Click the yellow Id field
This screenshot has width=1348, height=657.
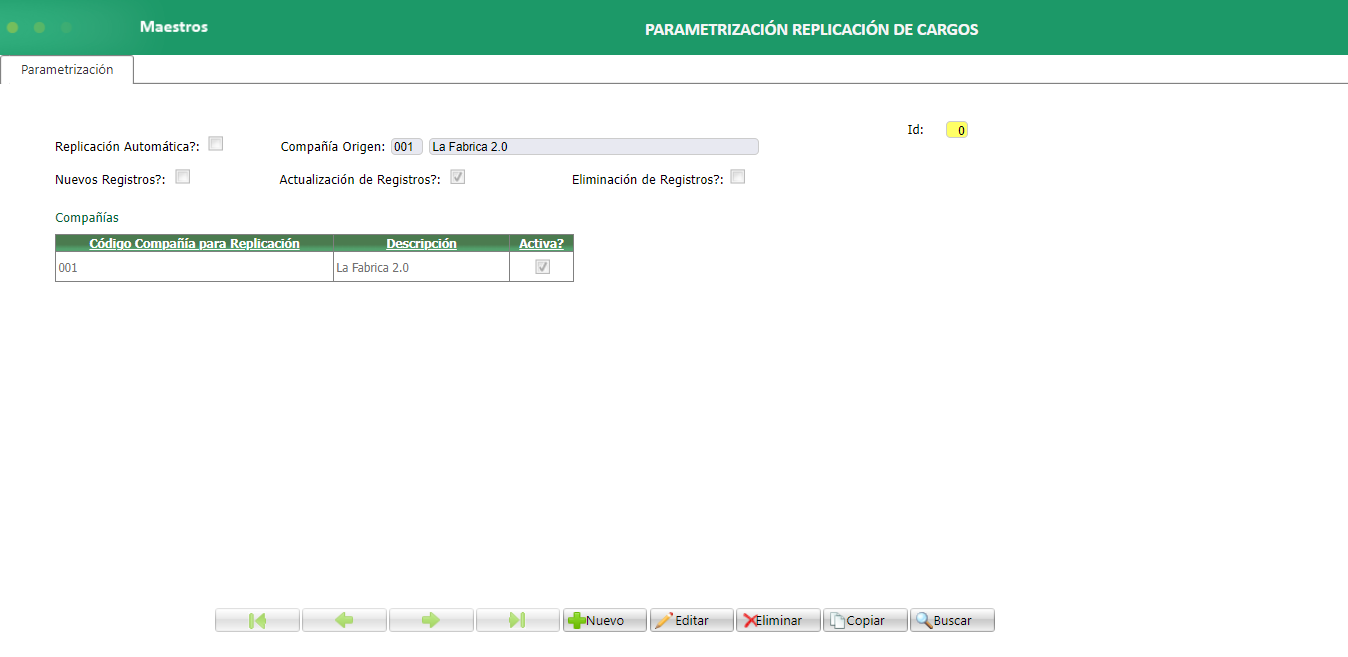956,129
